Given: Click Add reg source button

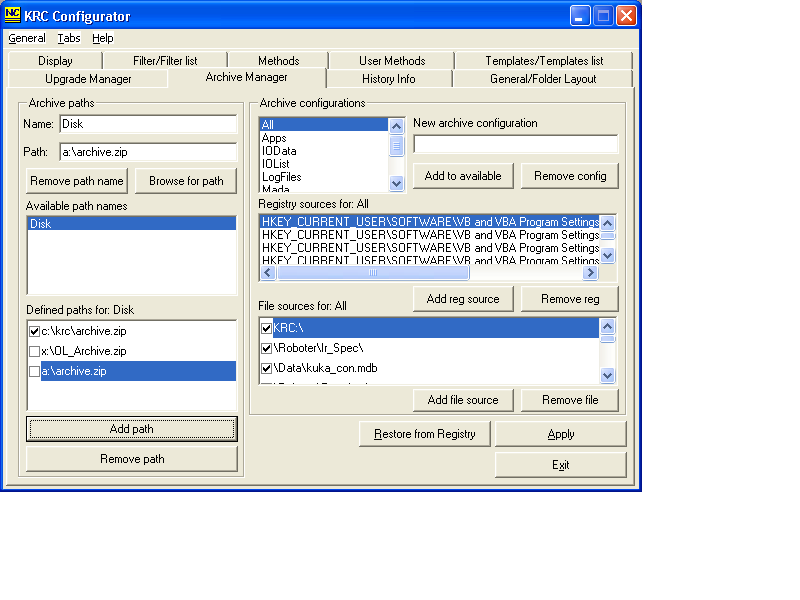Looking at the screenshot, I should click(x=463, y=299).
